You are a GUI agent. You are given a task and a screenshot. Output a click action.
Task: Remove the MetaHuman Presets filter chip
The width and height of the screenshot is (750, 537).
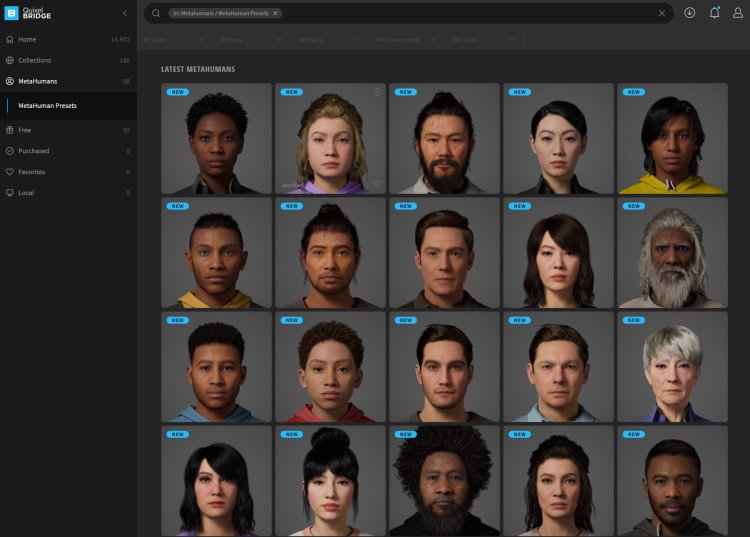[276, 13]
